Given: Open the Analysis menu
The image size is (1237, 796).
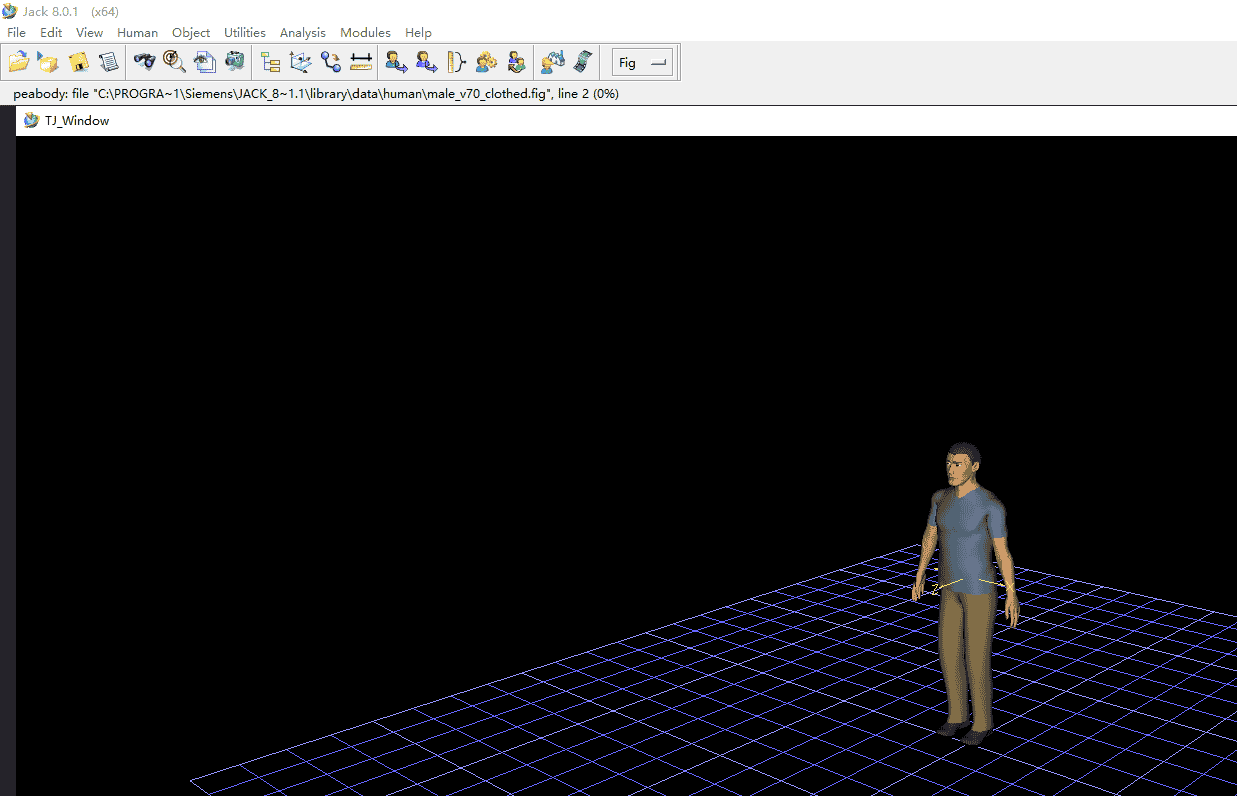Looking at the screenshot, I should (x=302, y=32).
